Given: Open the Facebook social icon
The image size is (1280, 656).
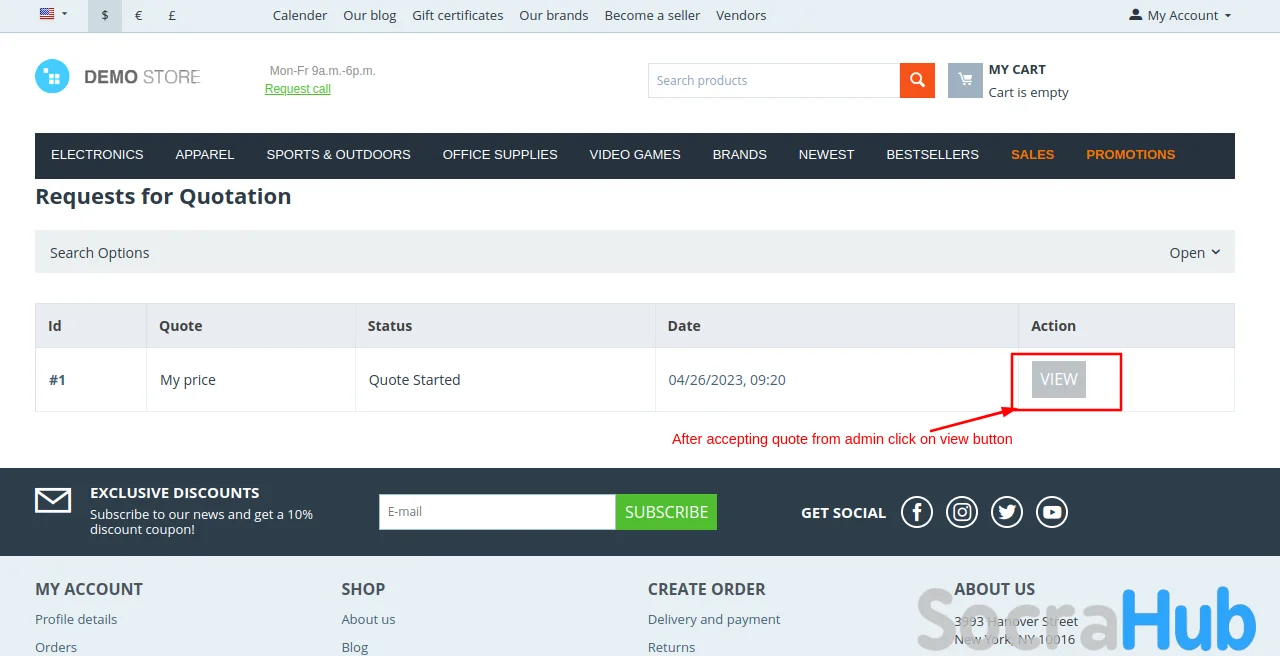Looking at the screenshot, I should (x=917, y=512).
